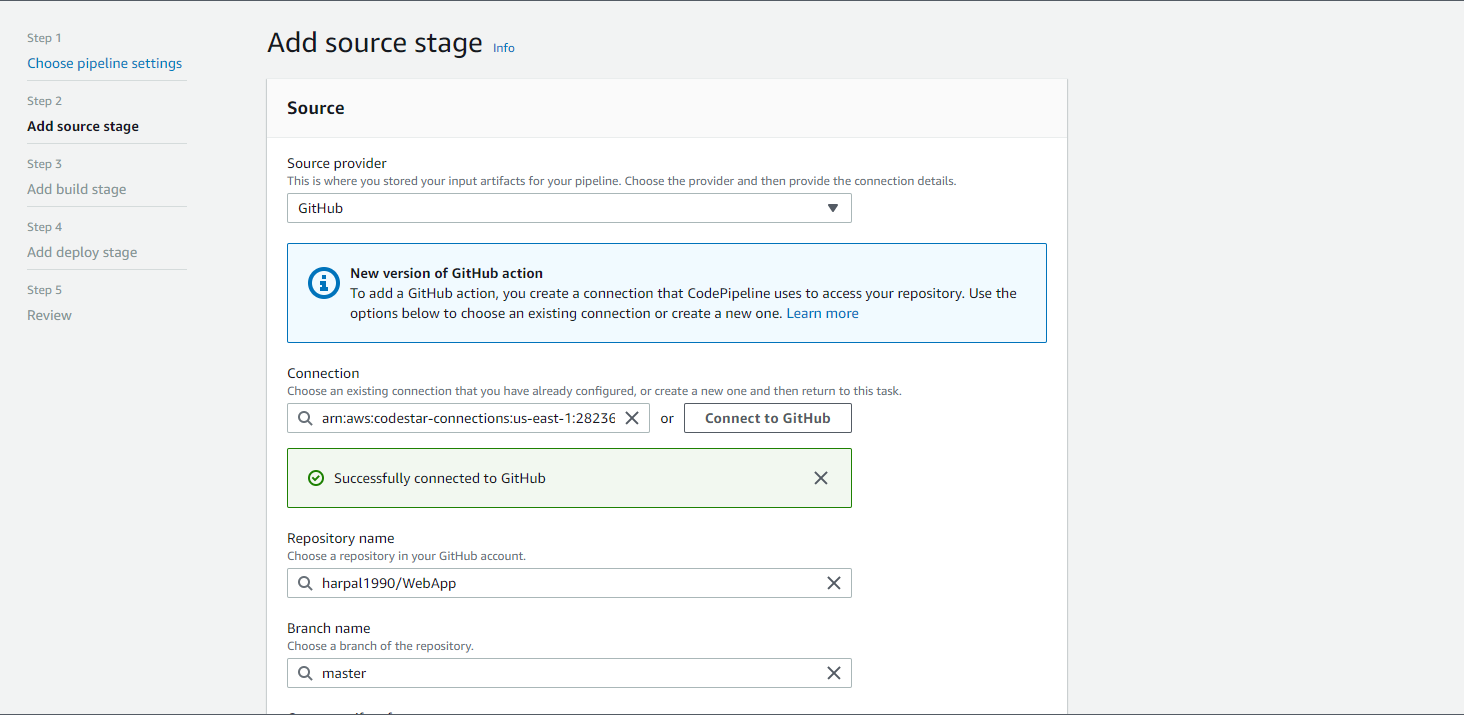Viewport: 1464px width, 715px height.
Task: Clear the Branch name field with its X
Action: (834, 673)
